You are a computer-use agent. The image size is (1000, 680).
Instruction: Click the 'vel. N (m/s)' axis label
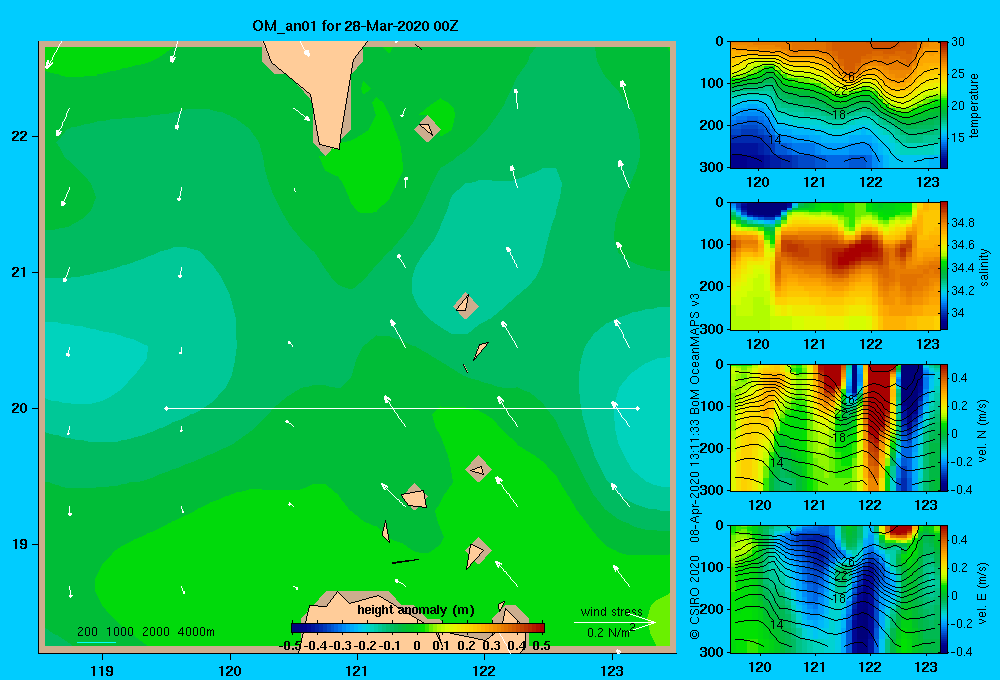983,431
